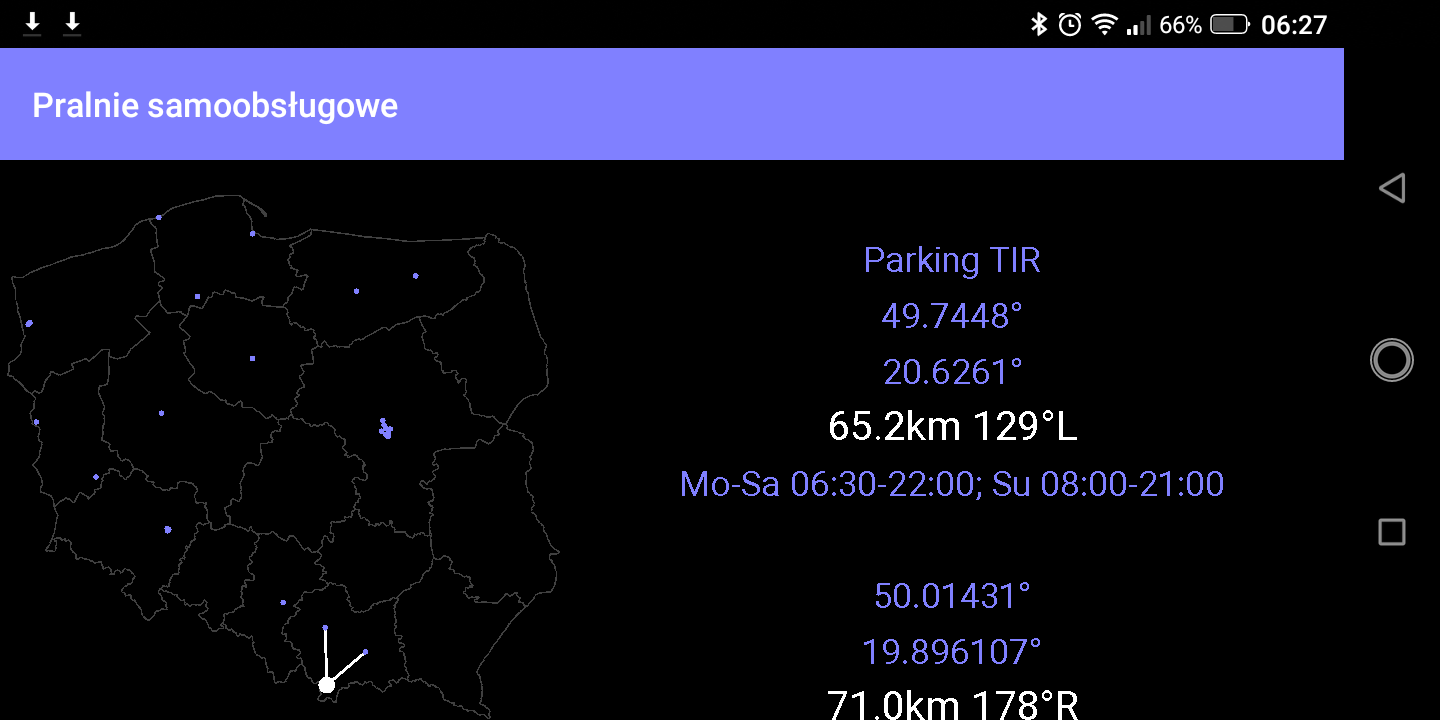
Task: Click longitude value 19.896107°
Action: [952, 652]
